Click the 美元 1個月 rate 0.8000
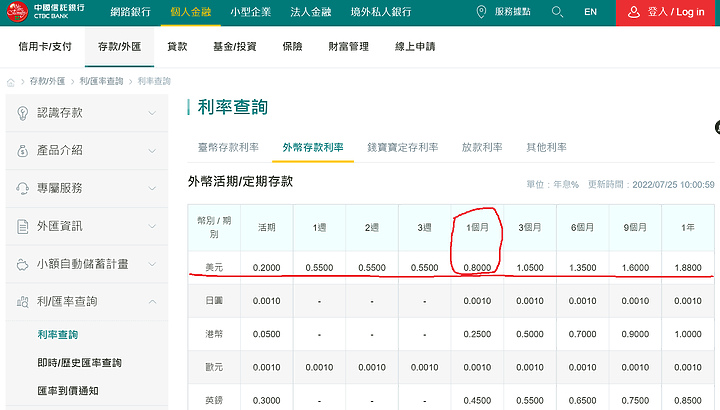 point(478,268)
